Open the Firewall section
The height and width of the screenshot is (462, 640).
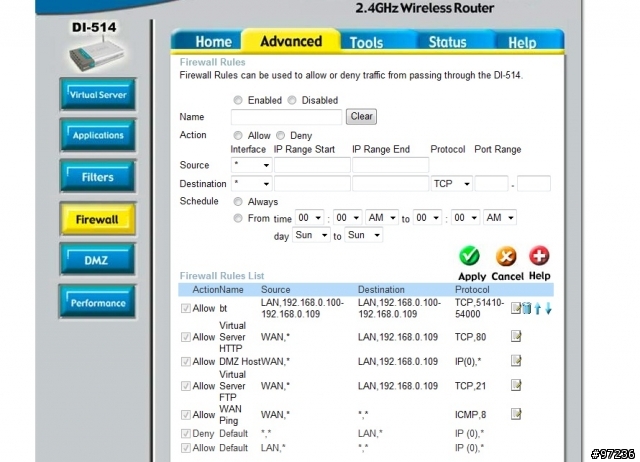pos(98,219)
